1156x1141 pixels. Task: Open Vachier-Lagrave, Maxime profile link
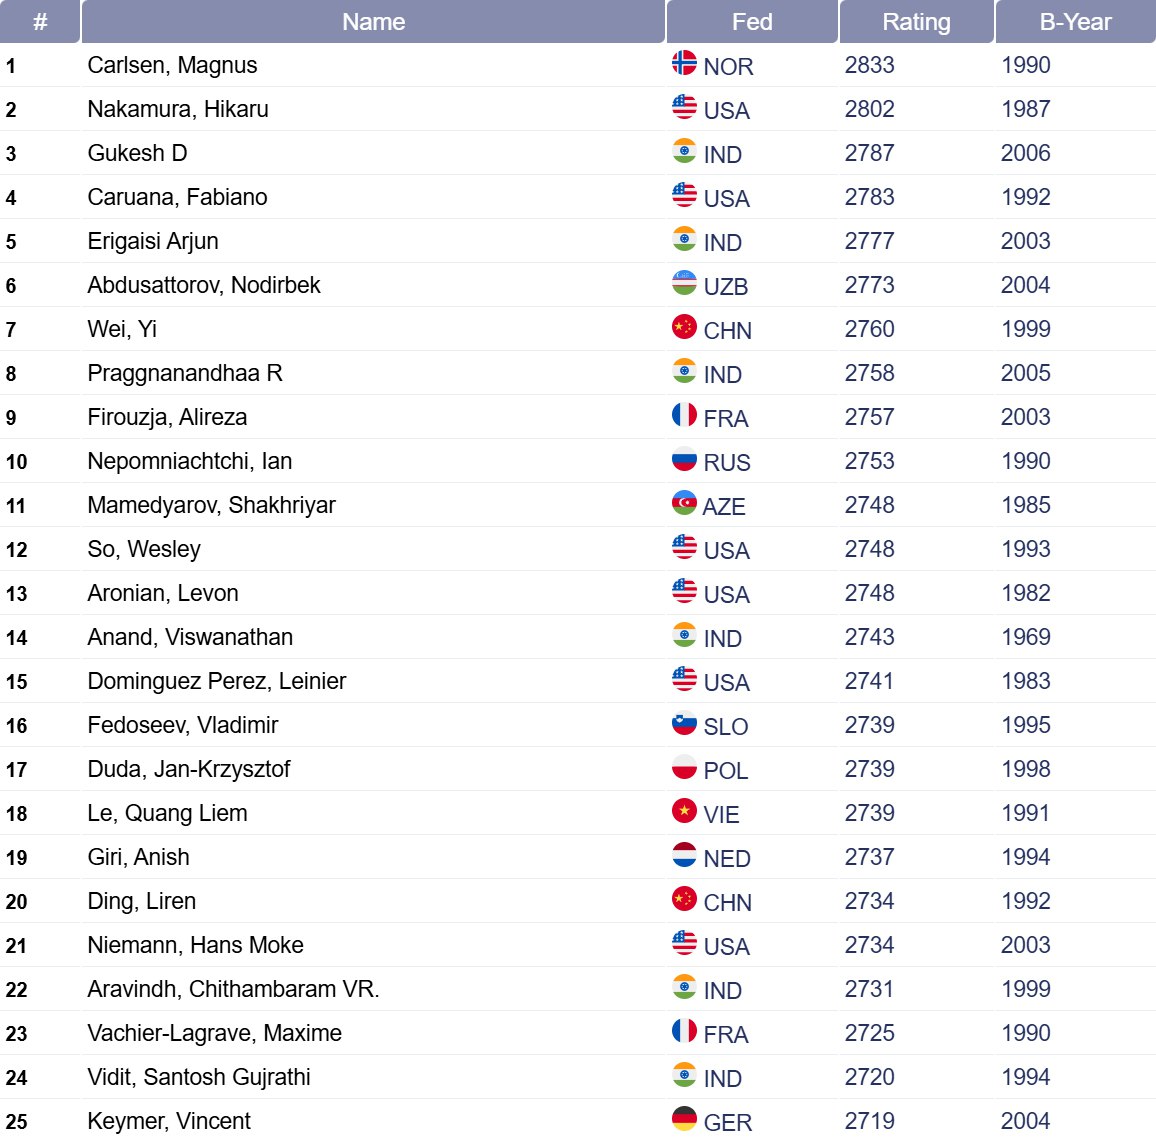tap(214, 1033)
